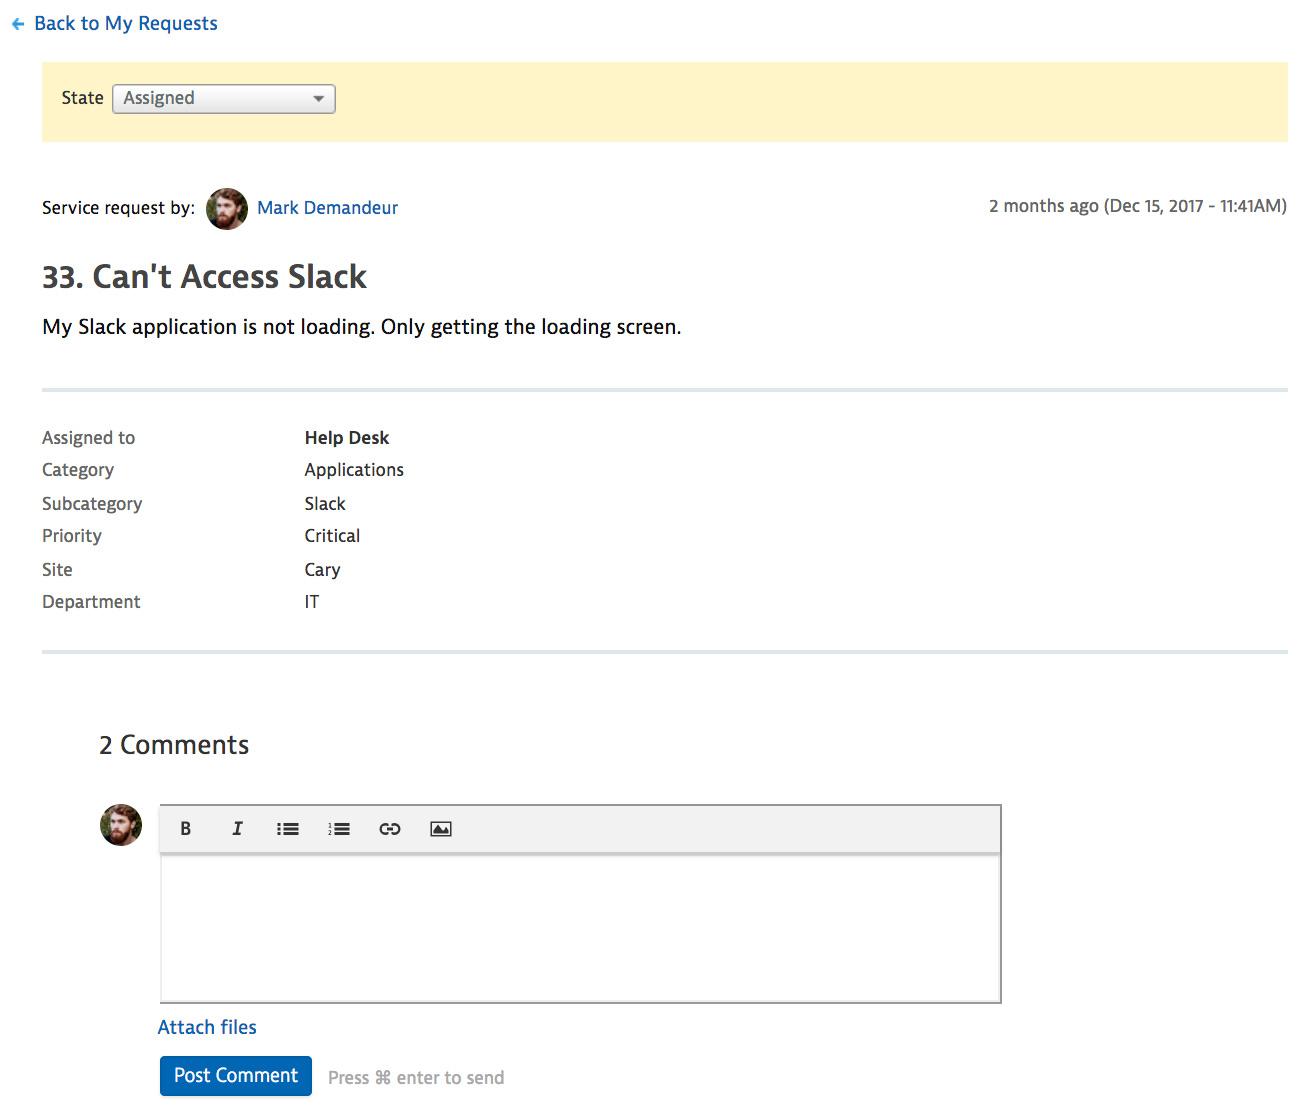Insert a numbered list in comment

[339, 829]
